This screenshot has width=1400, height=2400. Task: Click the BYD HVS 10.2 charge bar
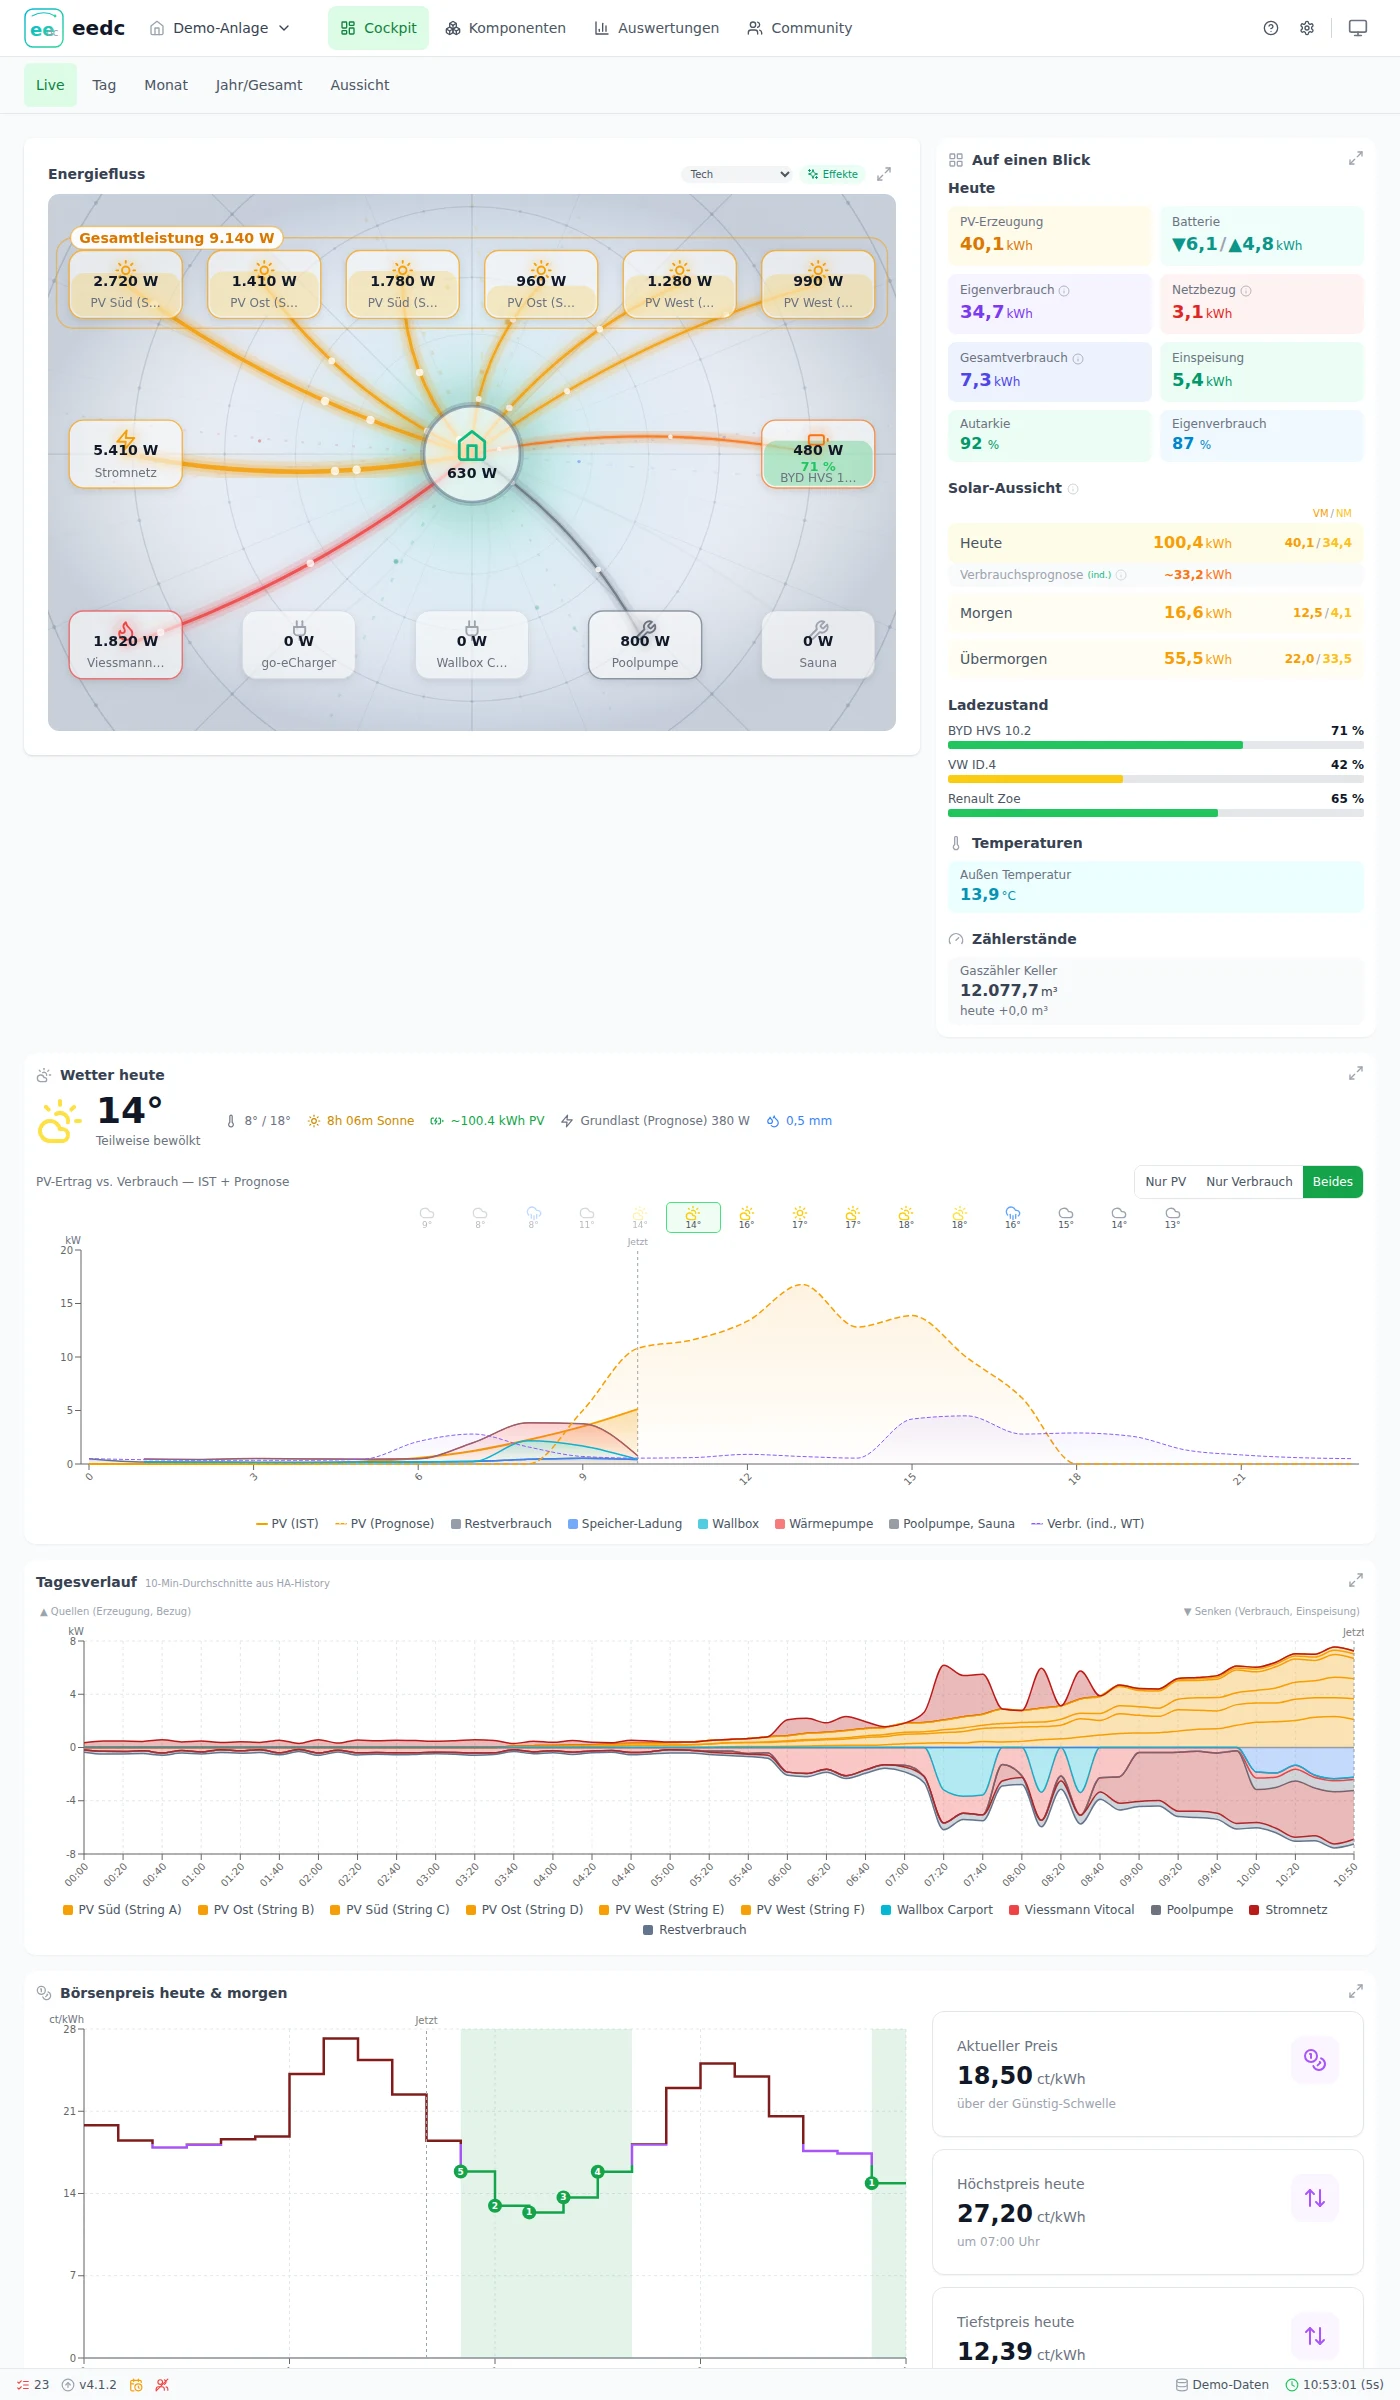pos(1156,745)
